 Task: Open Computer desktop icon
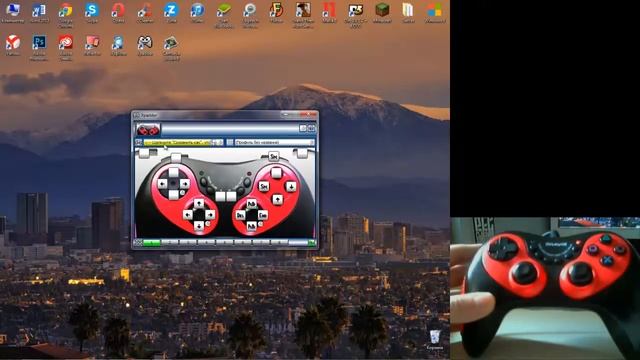[13, 12]
